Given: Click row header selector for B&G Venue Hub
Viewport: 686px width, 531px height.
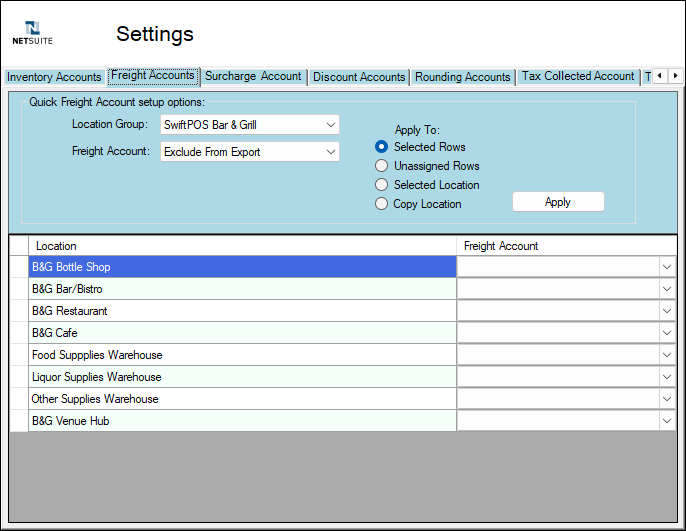Looking at the screenshot, I should click(19, 421).
